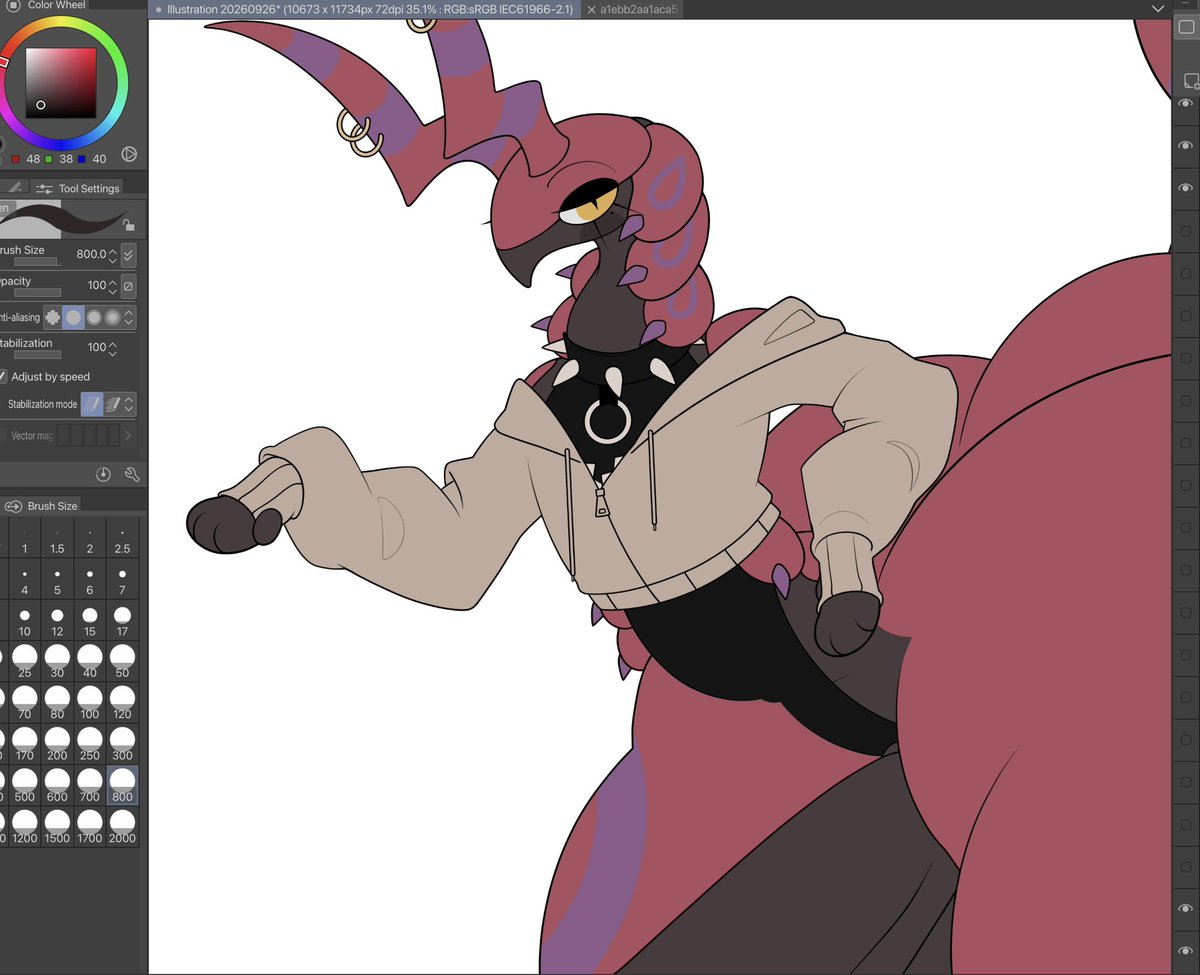The height and width of the screenshot is (975, 1200).
Task: Select brush size preset 50
Action: click(x=122, y=662)
